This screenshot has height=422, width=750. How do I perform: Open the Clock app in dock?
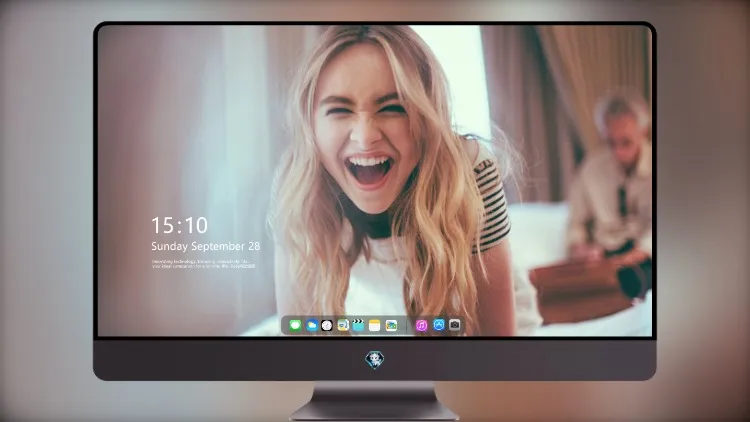click(x=327, y=325)
